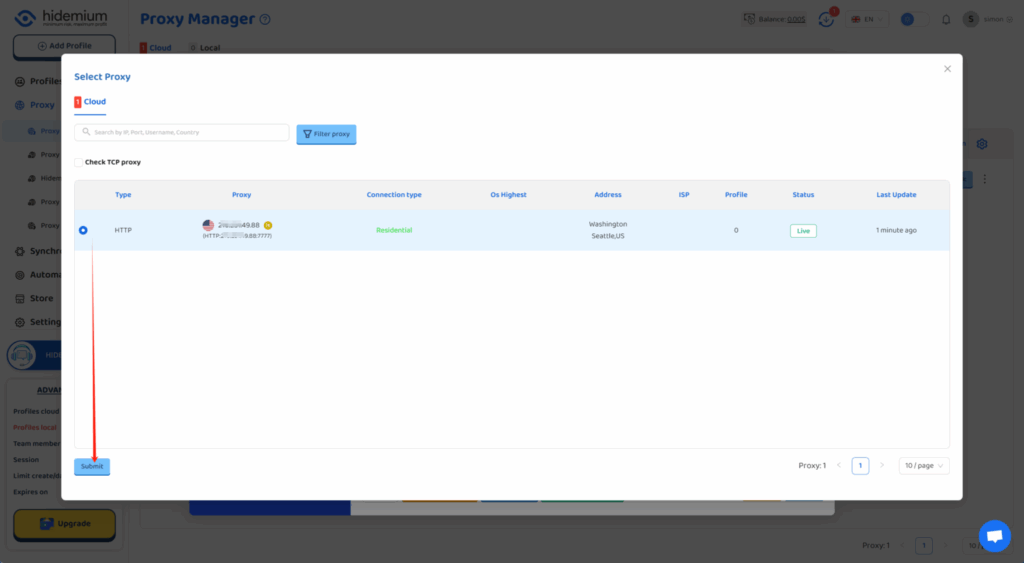Click next page arrow in dialog
Image resolution: width=1024 pixels, height=563 pixels.
882,466
